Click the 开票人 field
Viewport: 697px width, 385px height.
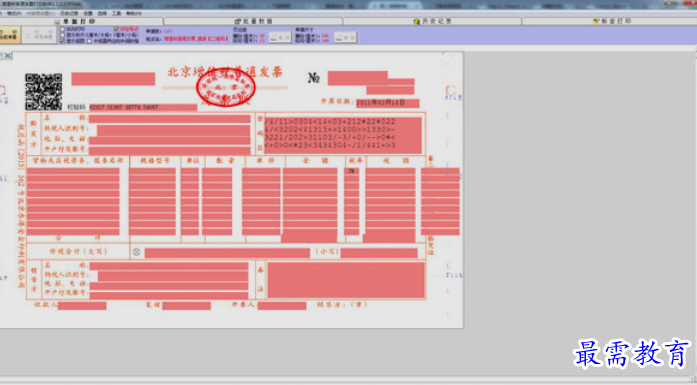tap(282, 305)
